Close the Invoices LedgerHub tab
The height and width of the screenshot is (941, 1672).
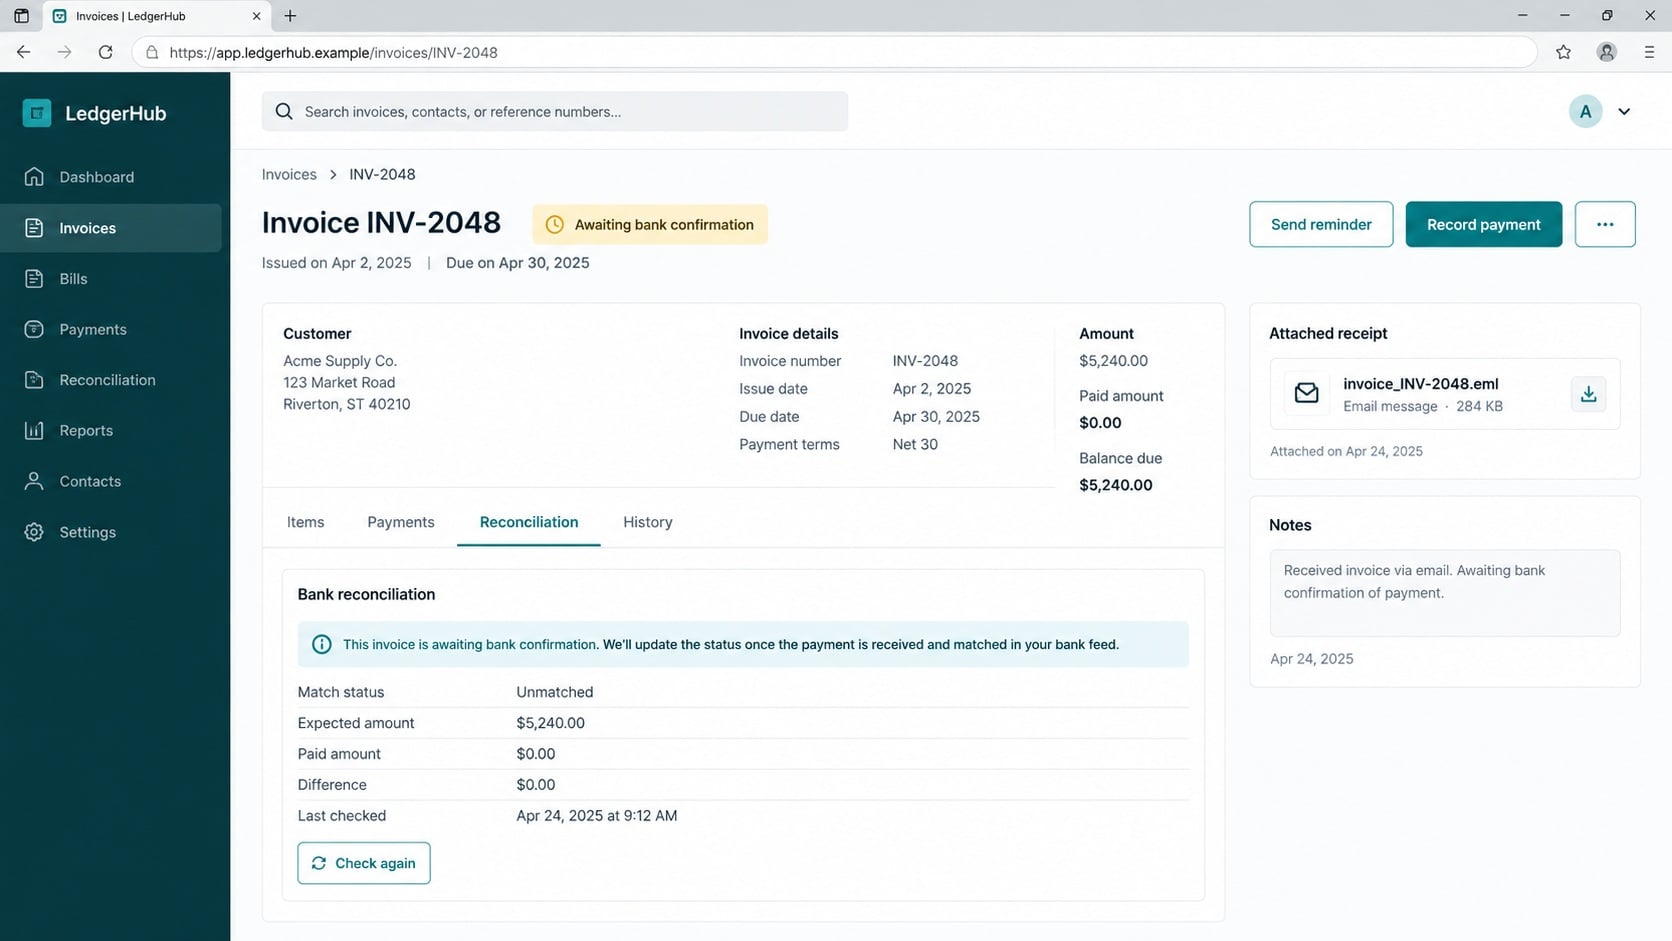point(256,16)
